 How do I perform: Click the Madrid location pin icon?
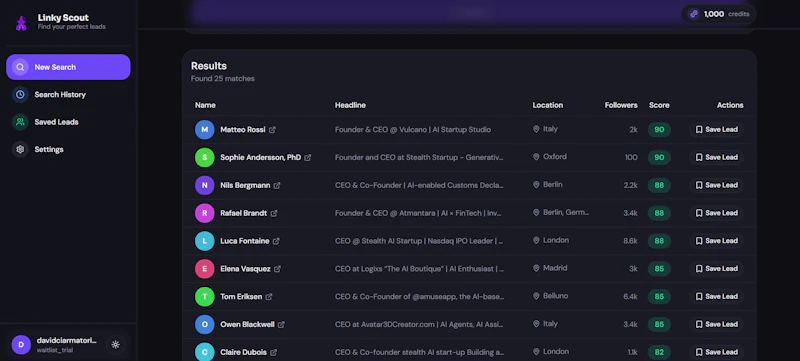click(x=536, y=268)
